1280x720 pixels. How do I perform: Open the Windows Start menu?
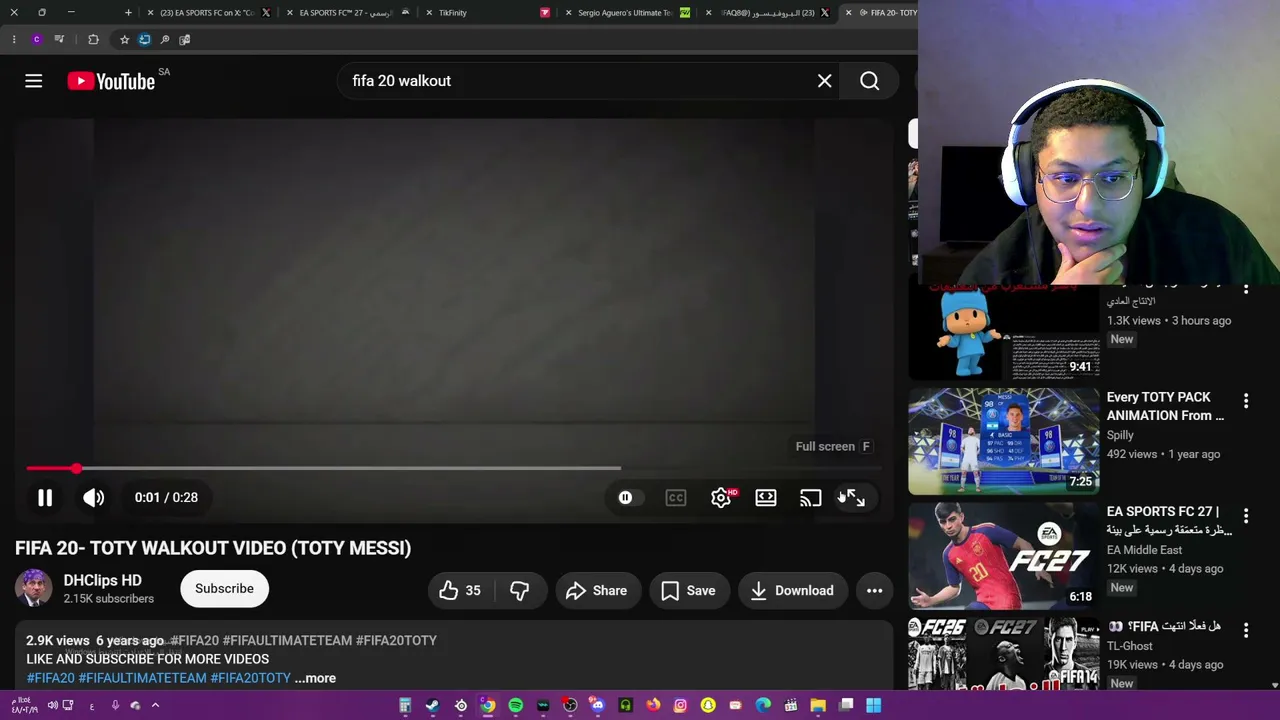(x=873, y=705)
